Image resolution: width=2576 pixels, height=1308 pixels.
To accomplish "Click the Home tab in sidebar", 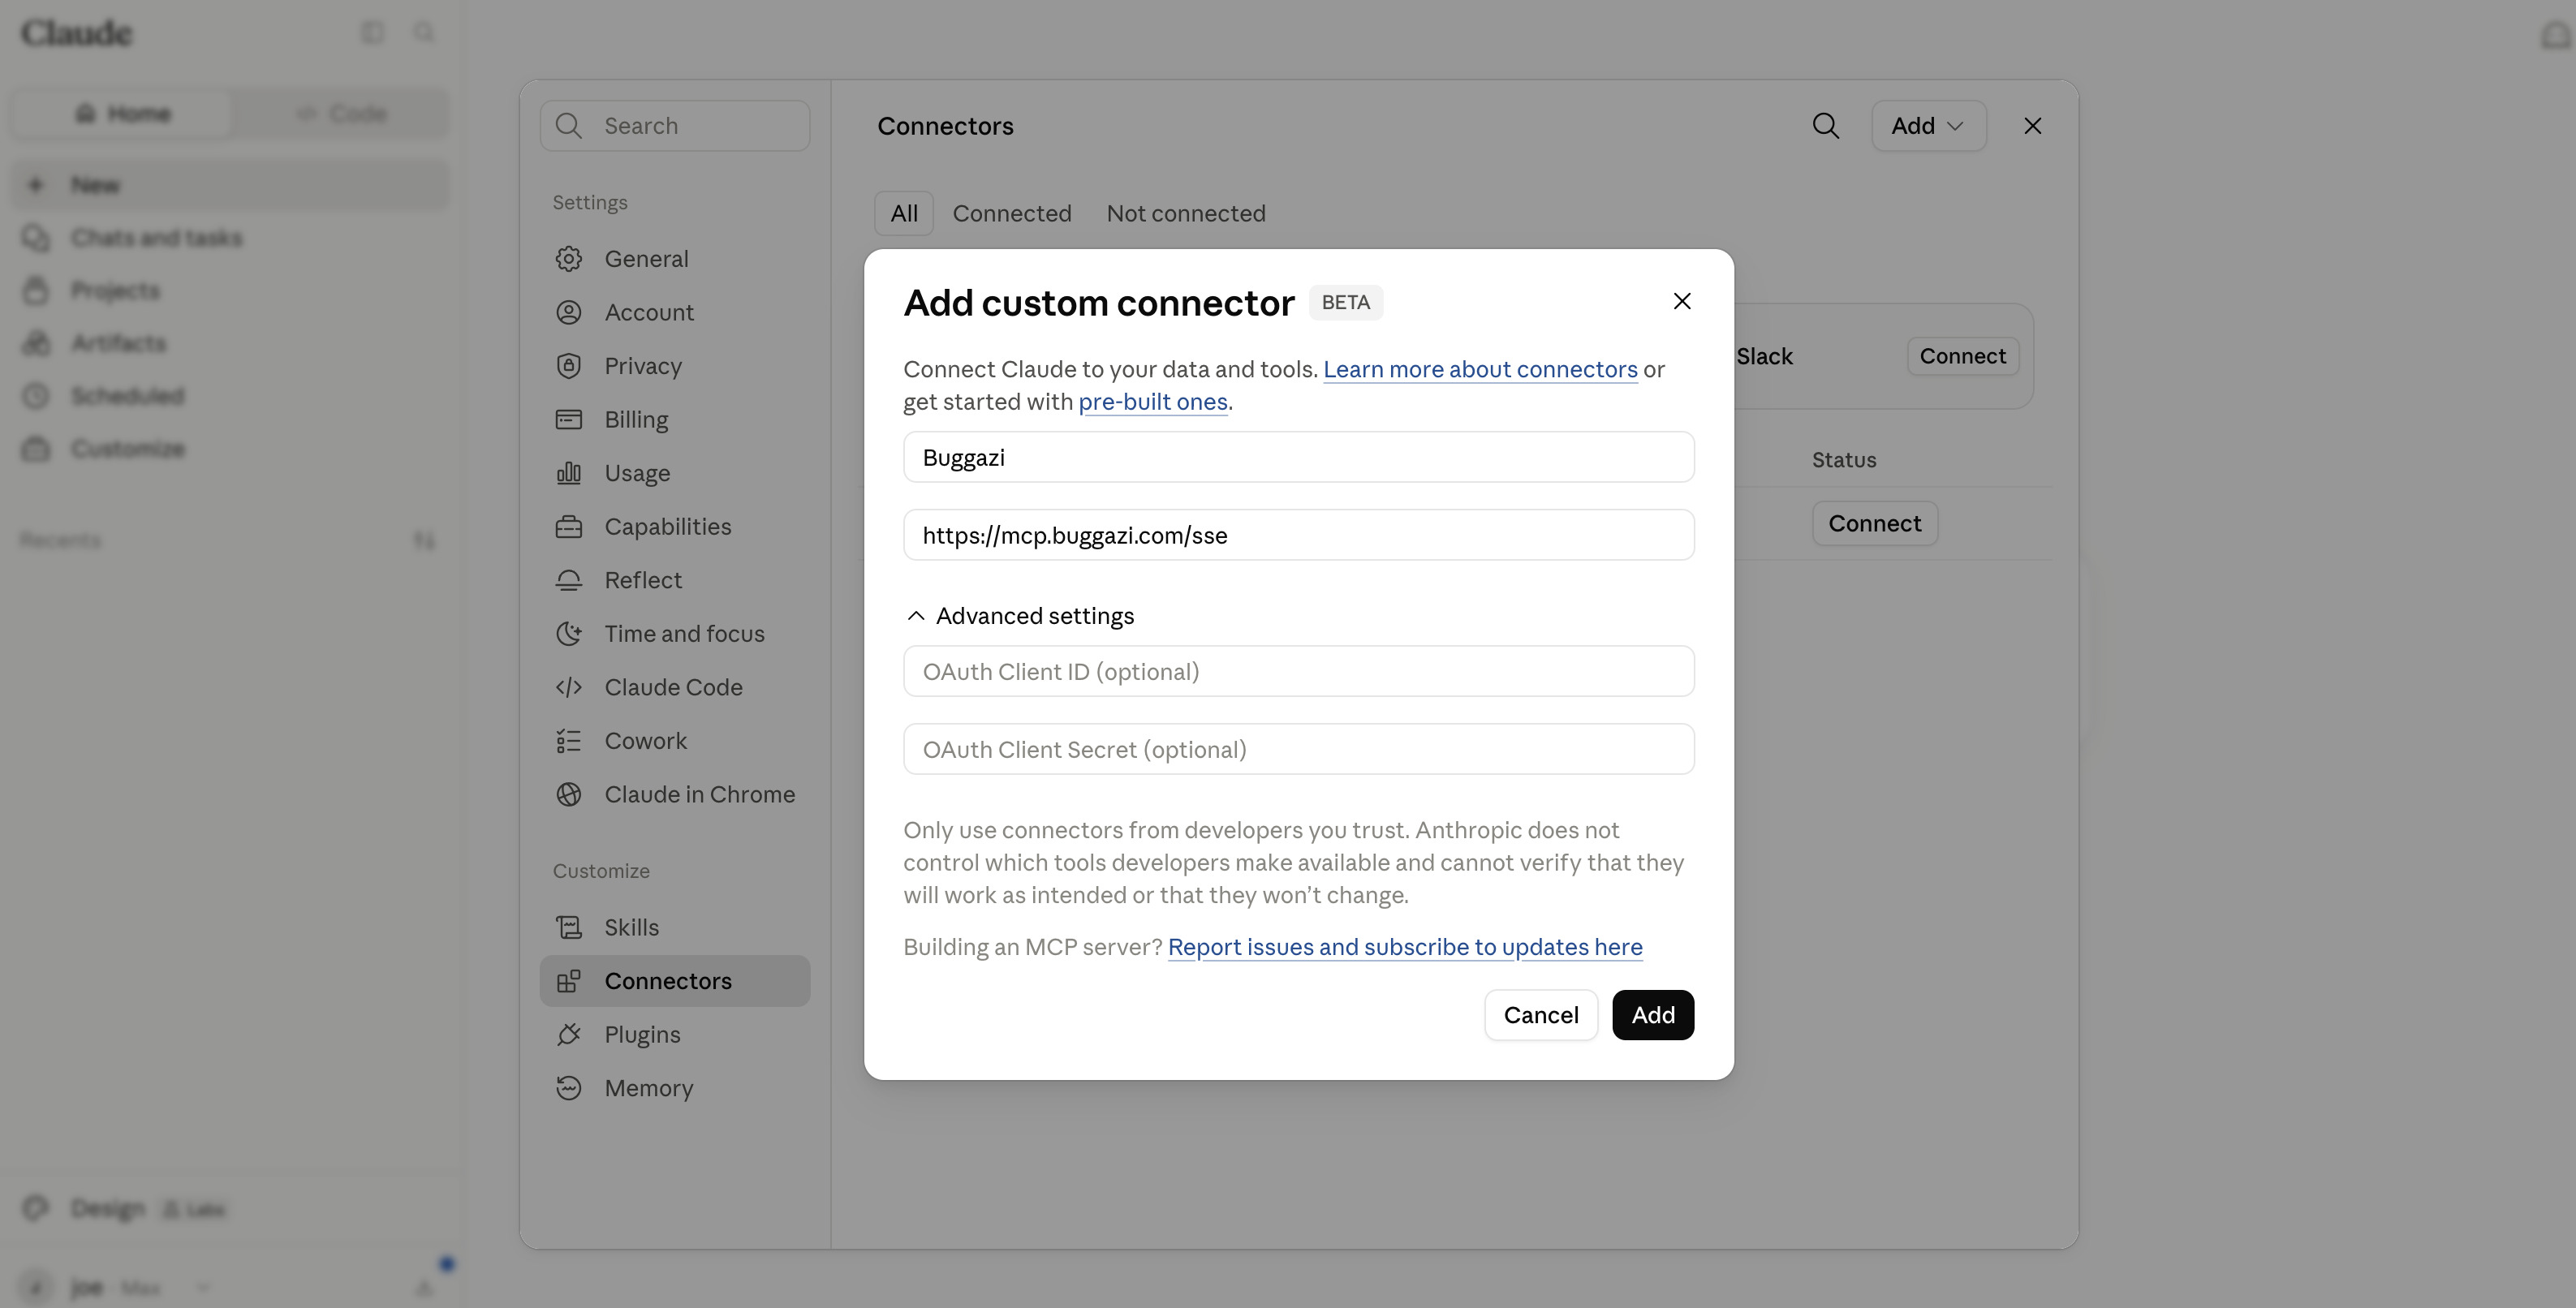I will pyautogui.click(x=123, y=114).
